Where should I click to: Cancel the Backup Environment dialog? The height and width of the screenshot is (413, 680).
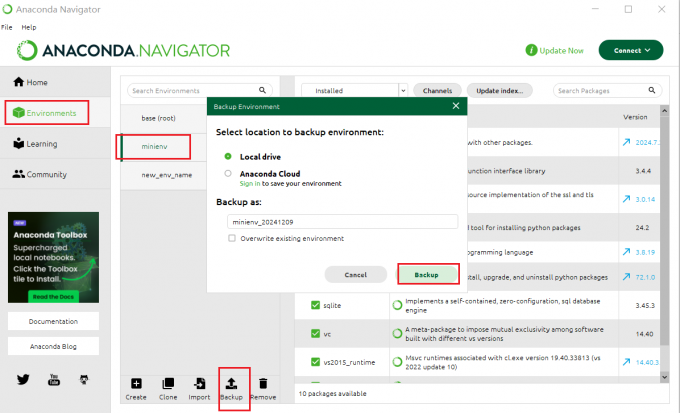pos(356,275)
